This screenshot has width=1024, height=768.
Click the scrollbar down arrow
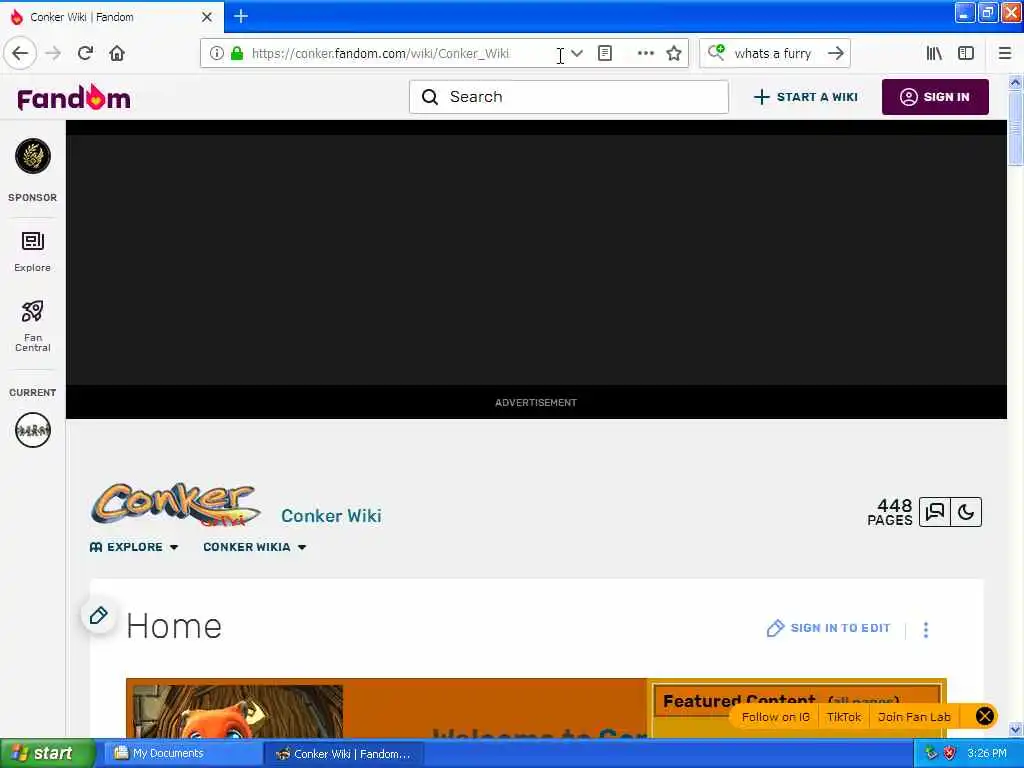tap(1015, 729)
